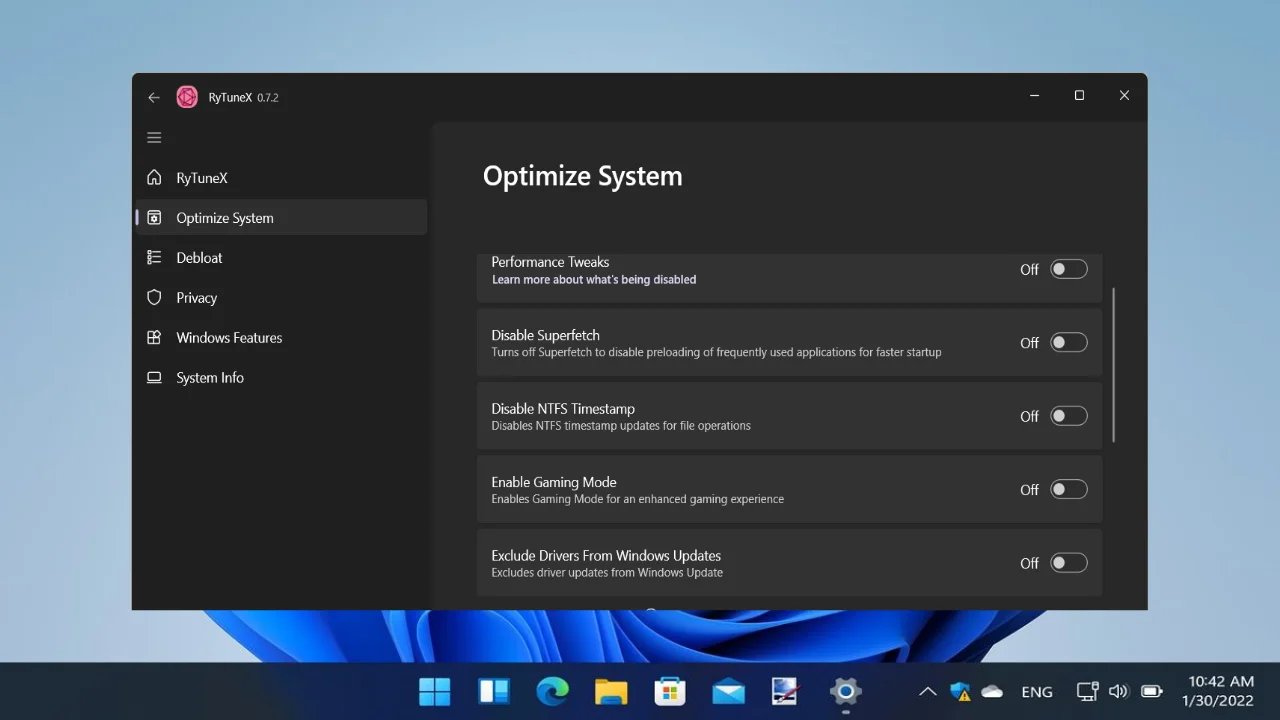Click the OneDrive cloud tray icon
The image size is (1280, 720).
click(992, 691)
